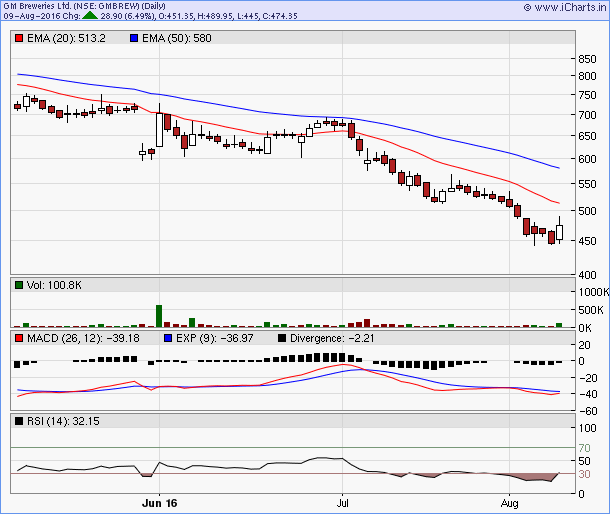Click the 100 RSI axis label
This screenshot has height=514, width=610.
click(587, 428)
